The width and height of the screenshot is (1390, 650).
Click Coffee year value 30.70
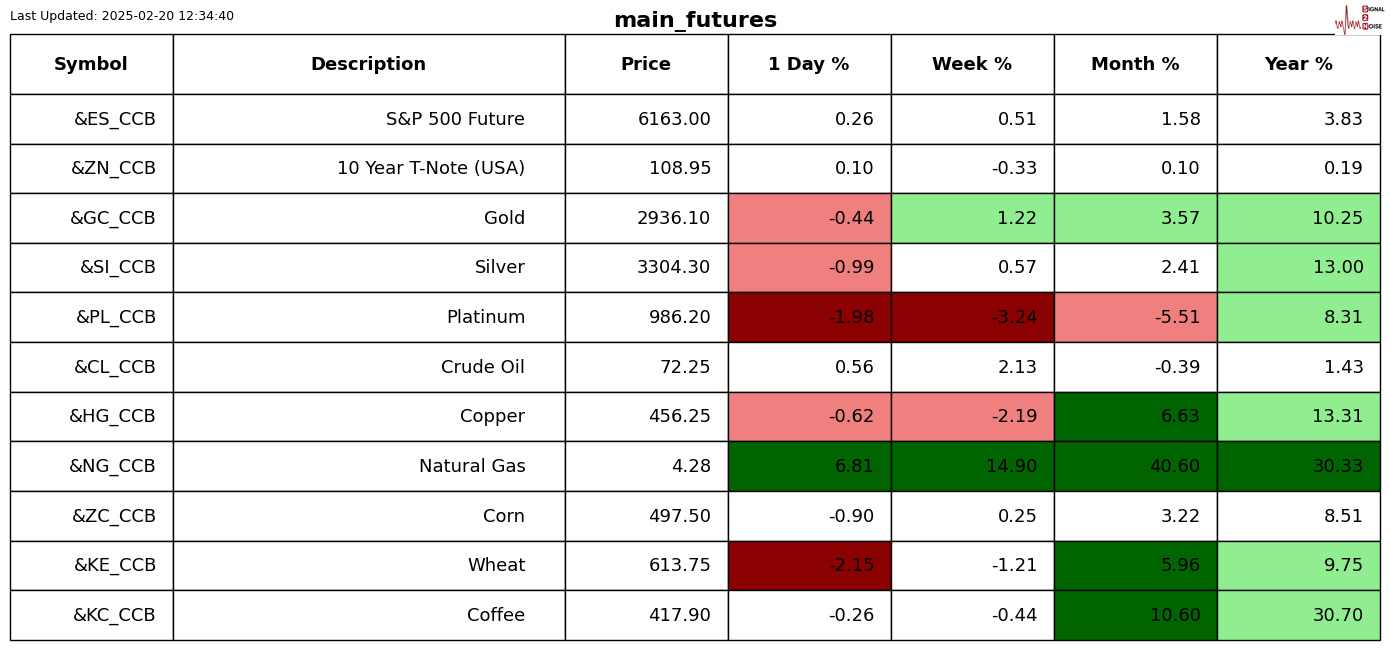1298,616
